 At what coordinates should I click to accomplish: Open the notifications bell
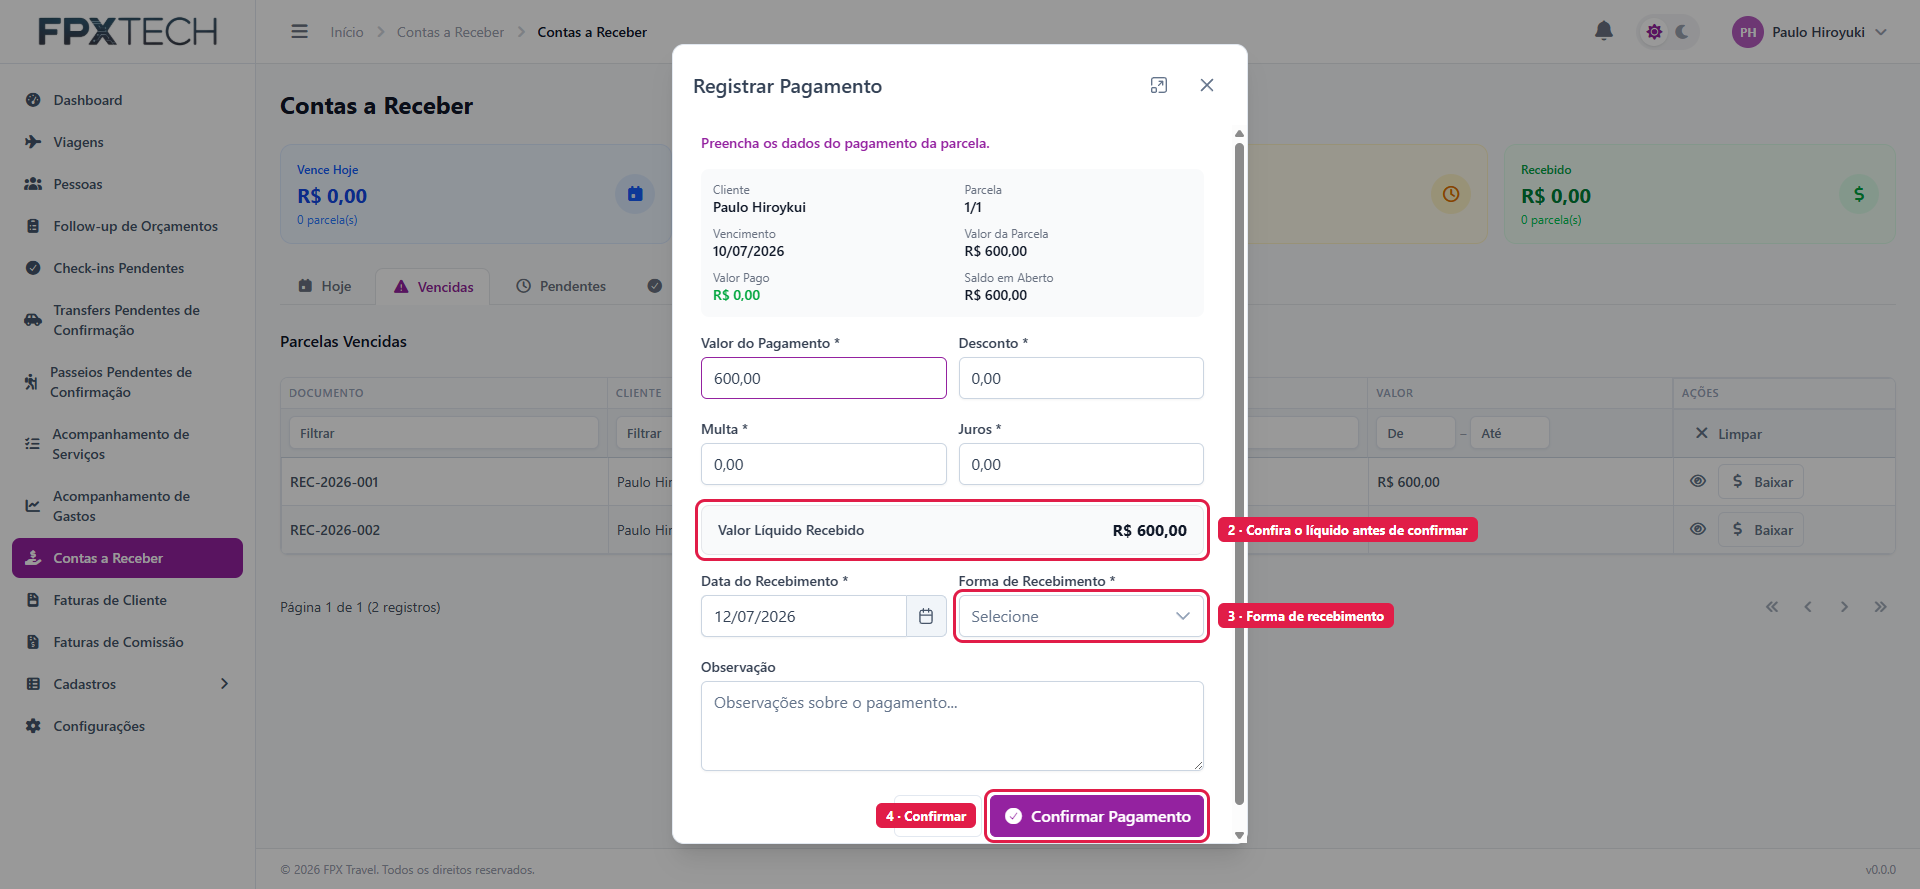tap(1604, 31)
